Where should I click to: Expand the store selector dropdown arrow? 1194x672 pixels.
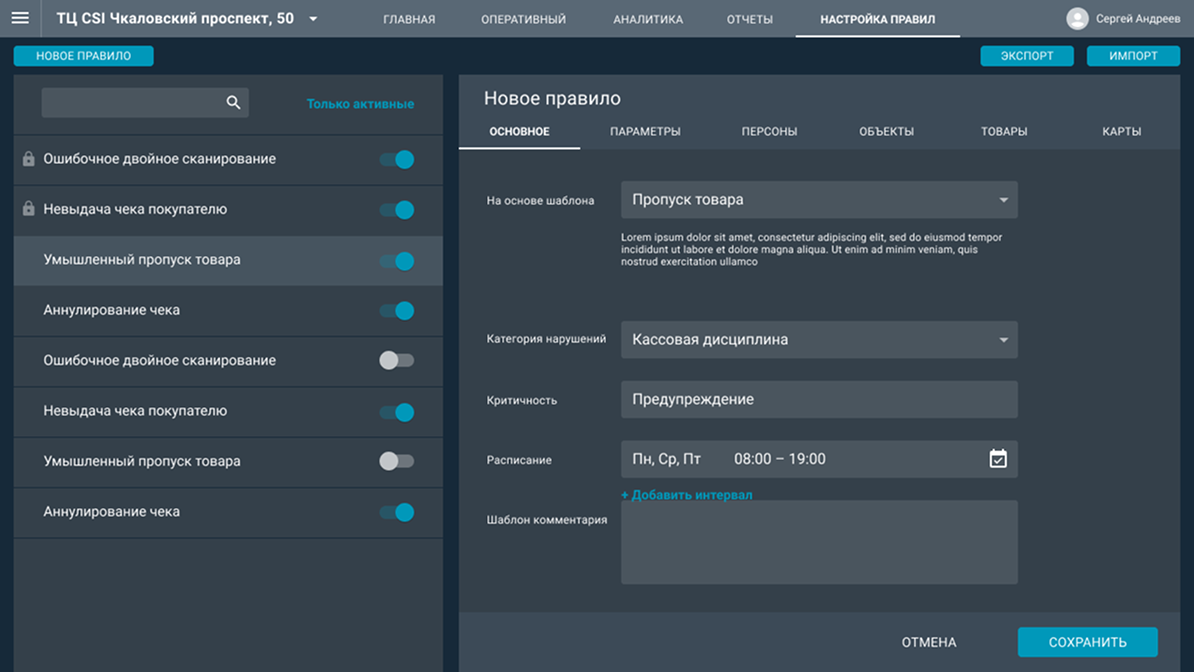pos(313,19)
